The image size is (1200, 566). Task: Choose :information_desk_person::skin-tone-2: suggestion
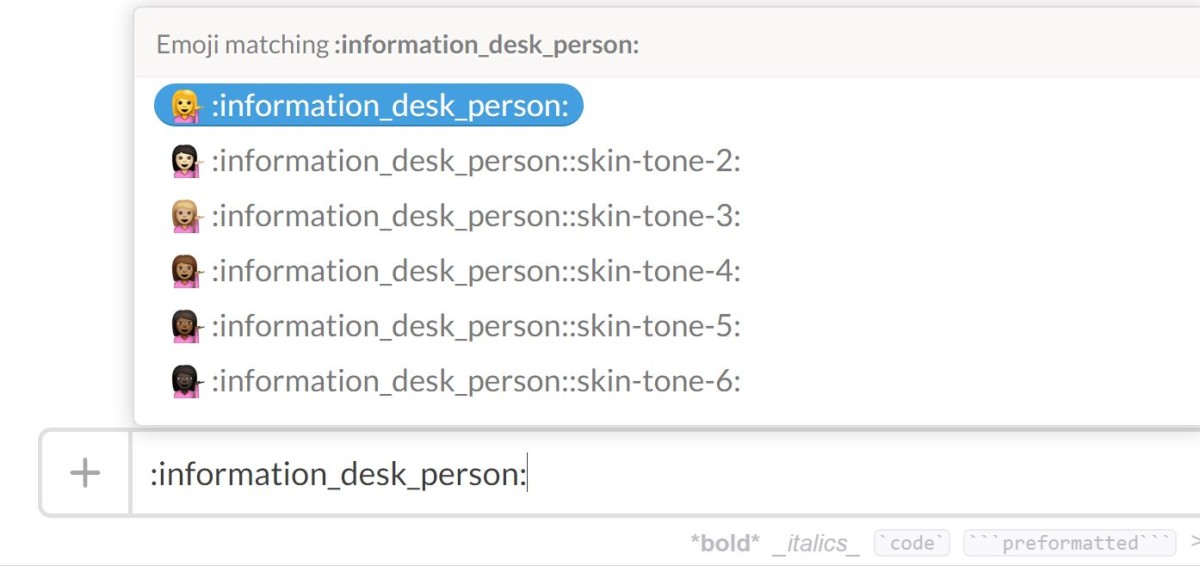click(456, 160)
